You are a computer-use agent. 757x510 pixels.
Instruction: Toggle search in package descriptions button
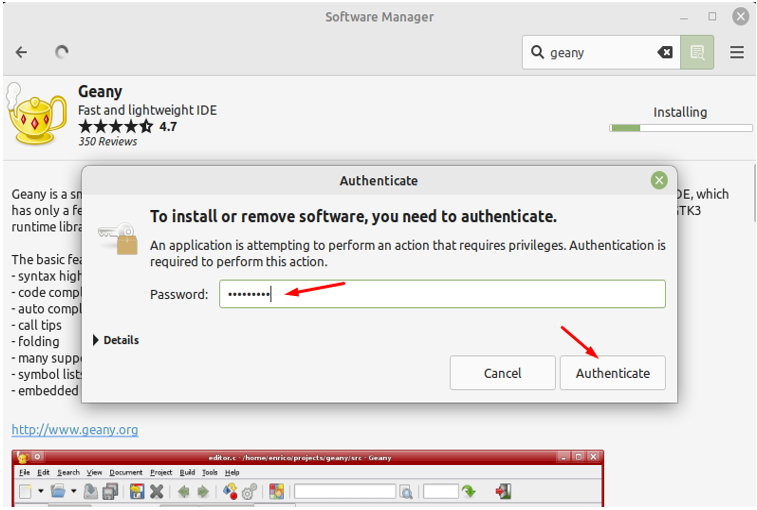697,52
